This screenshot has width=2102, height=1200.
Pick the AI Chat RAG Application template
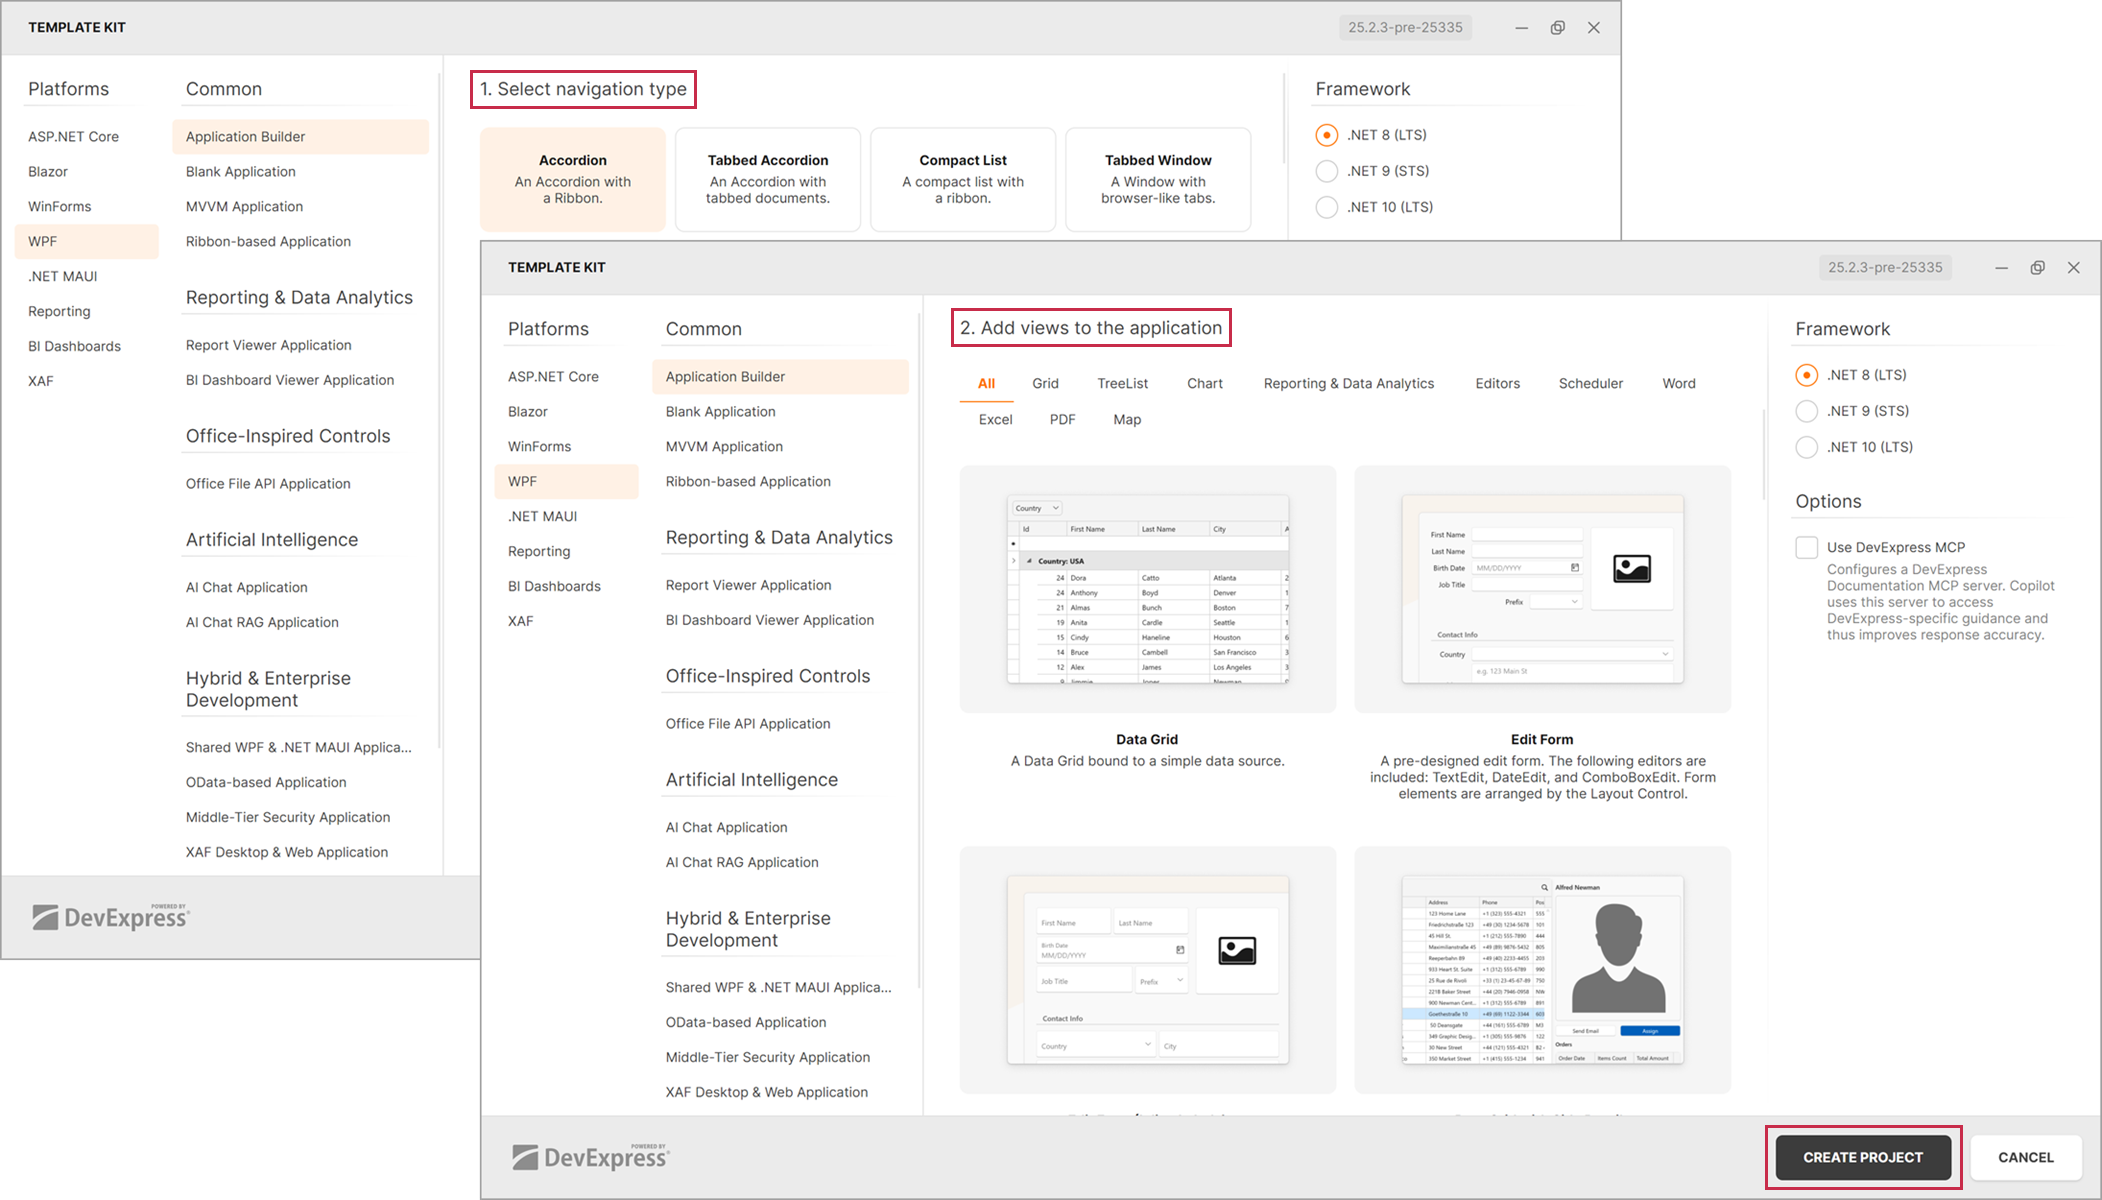pyautogui.click(x=742, y=861)
